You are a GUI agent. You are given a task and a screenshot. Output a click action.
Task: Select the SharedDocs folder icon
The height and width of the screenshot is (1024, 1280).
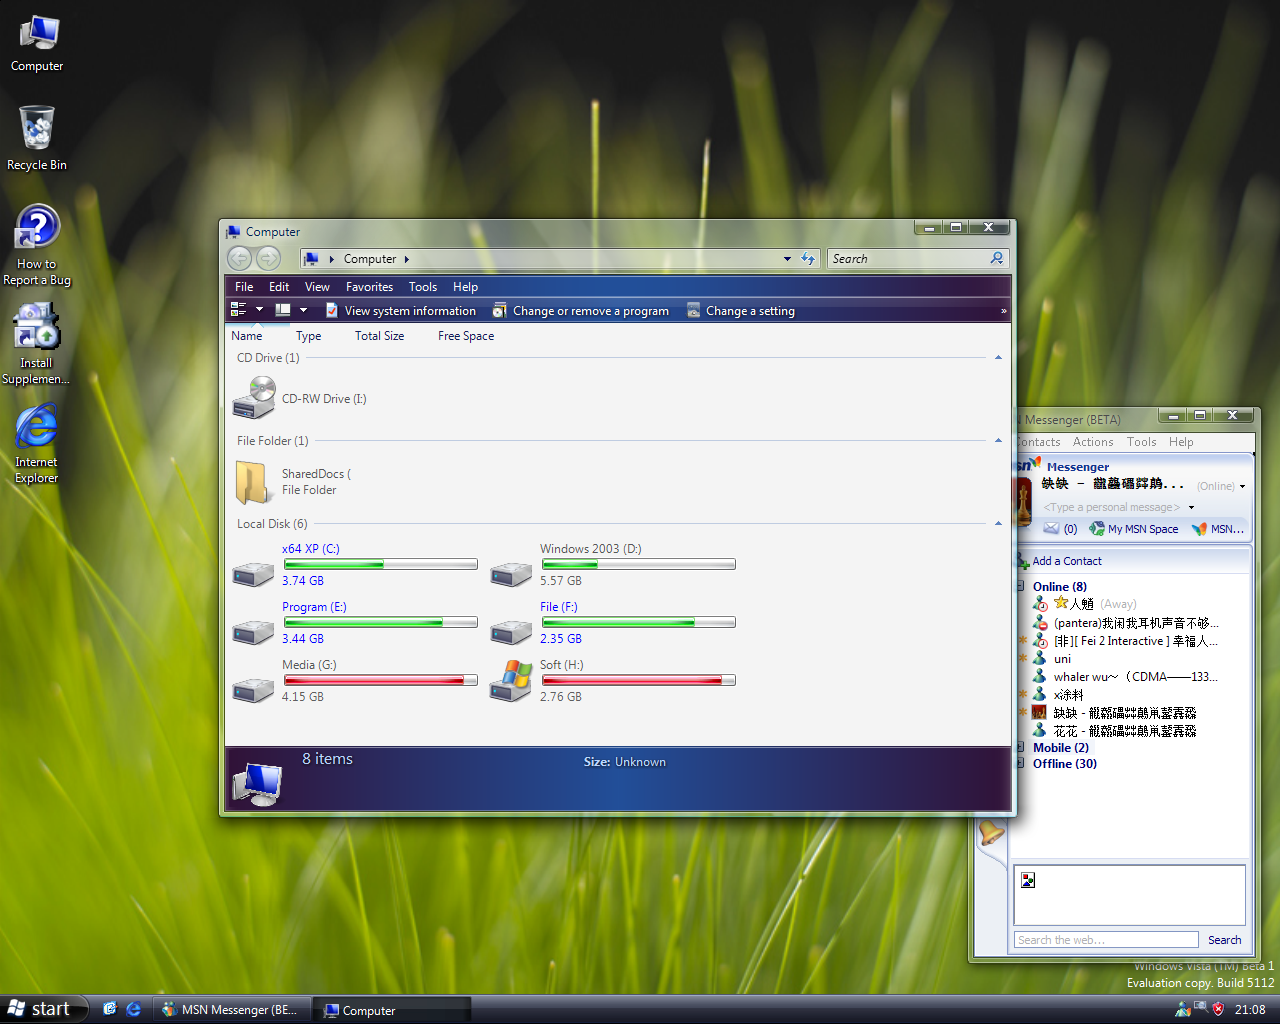pyautogui.click(x=253, y=482)
